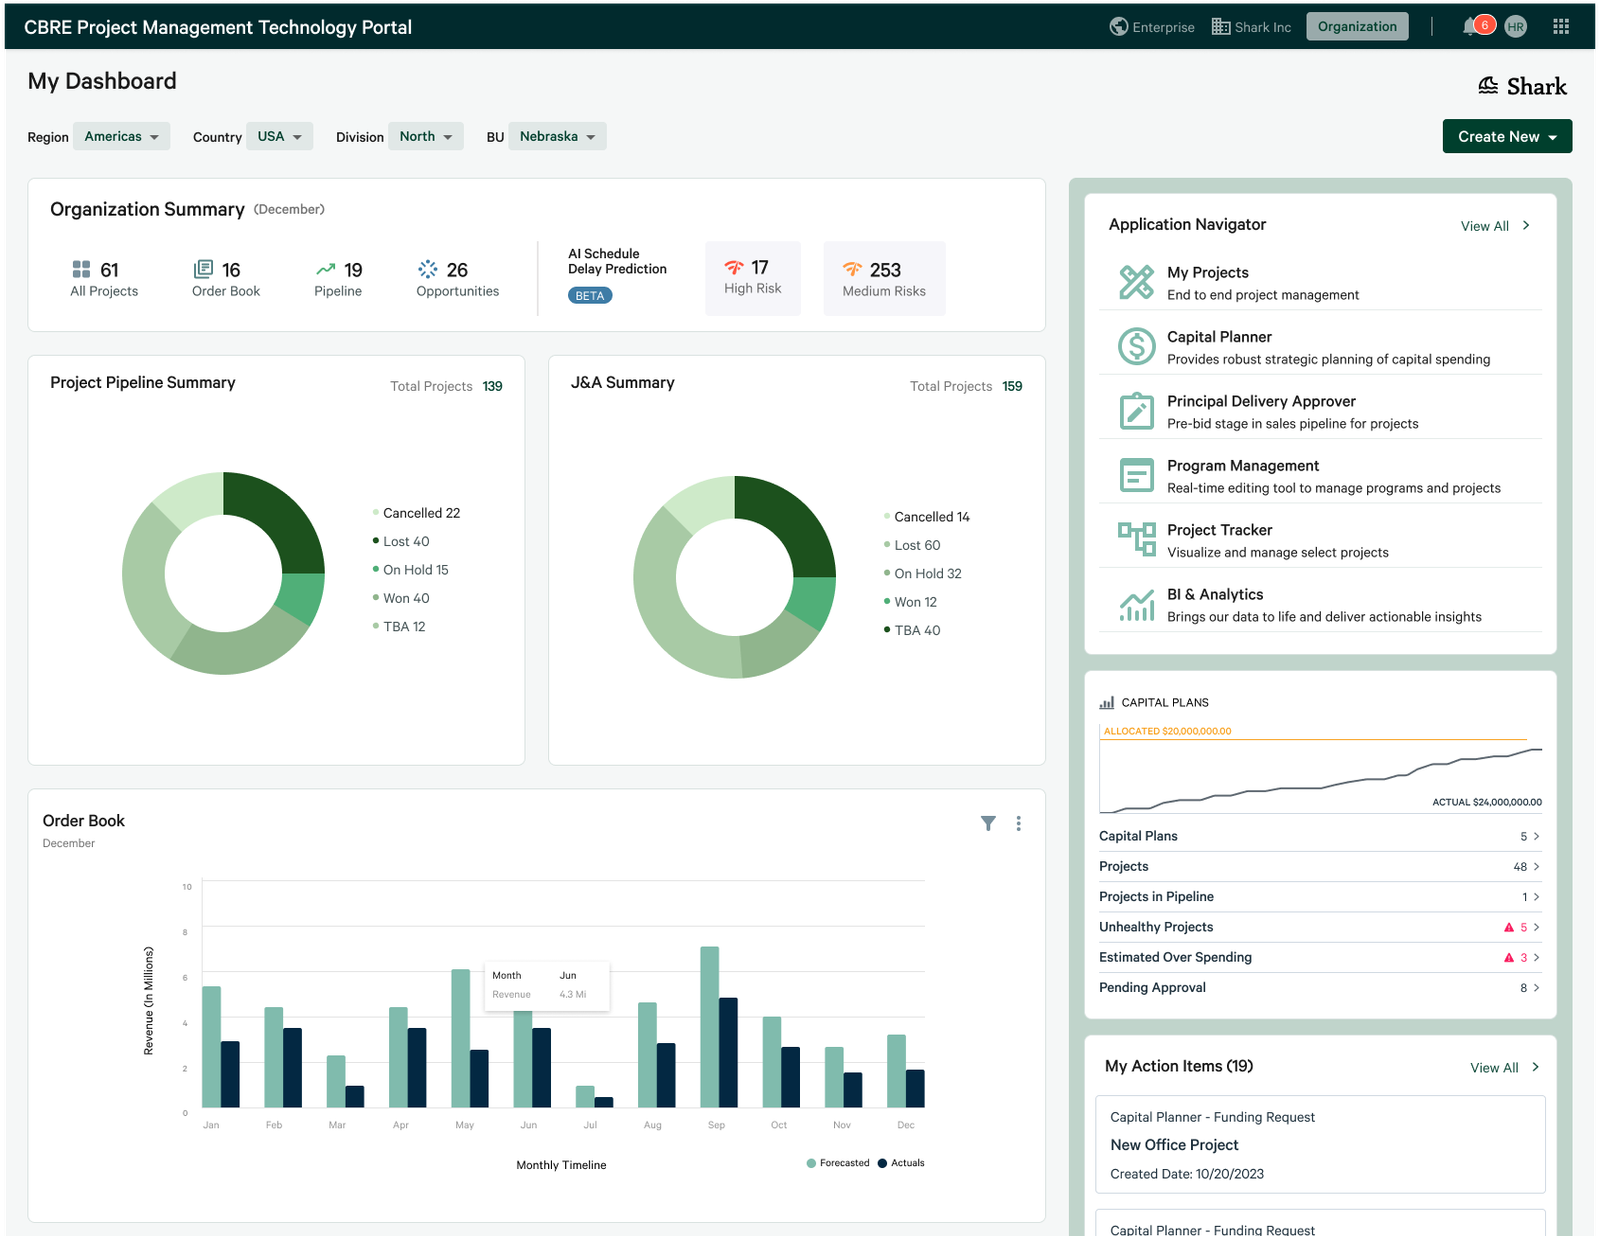Expand the Create New menu
The image size is (1600, 1236).
[1506, 136]
